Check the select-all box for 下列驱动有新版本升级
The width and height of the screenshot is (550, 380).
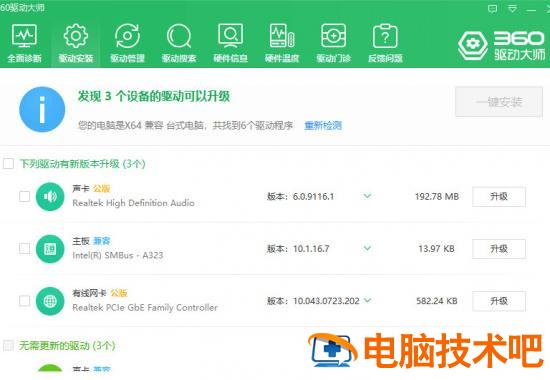(8, 164)
